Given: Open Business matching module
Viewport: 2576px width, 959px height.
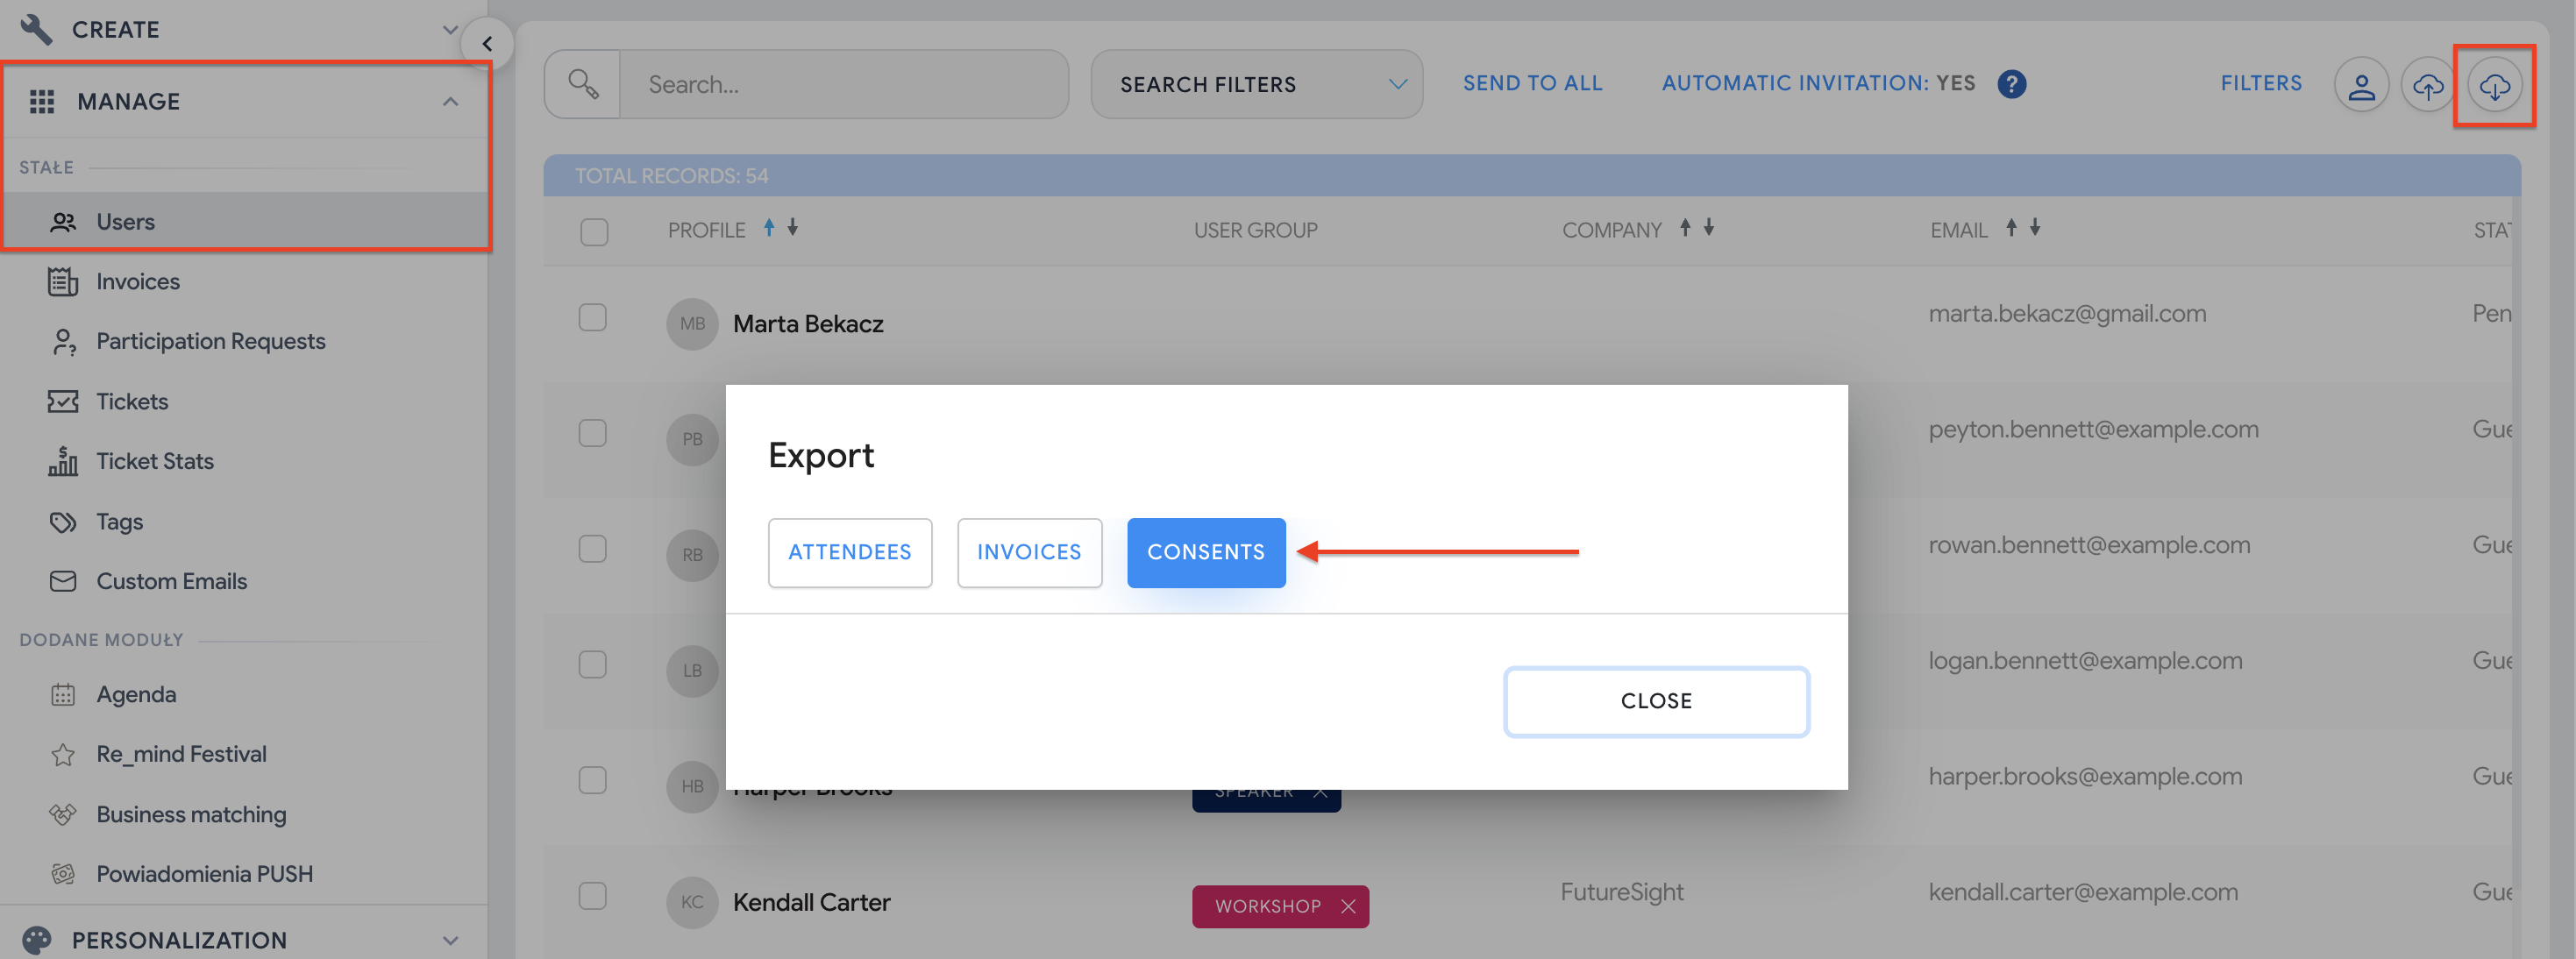Looking at the screenshot, I should 191,814.
